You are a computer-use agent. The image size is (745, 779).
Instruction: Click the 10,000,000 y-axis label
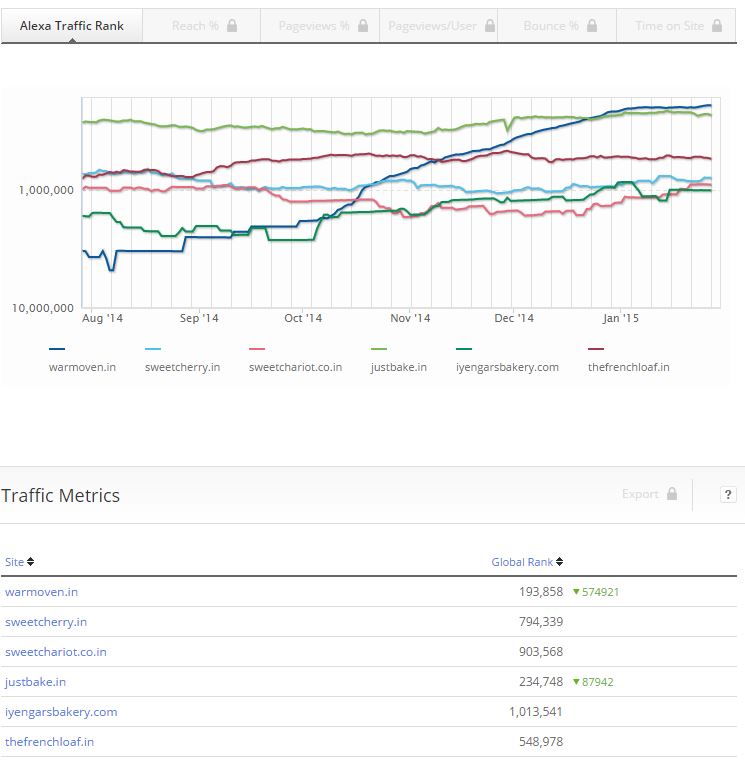pyautogui.click(x=43, y=308)
